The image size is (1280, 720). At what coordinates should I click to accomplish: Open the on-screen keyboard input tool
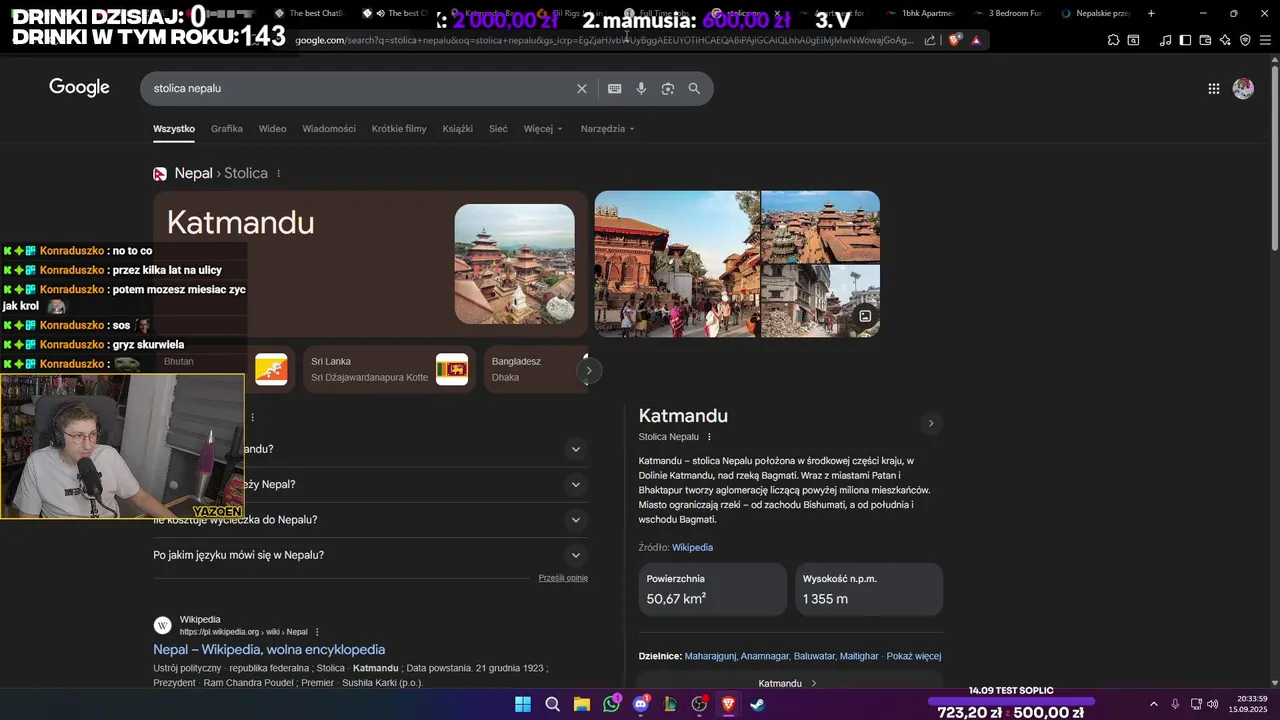[615, 89]
